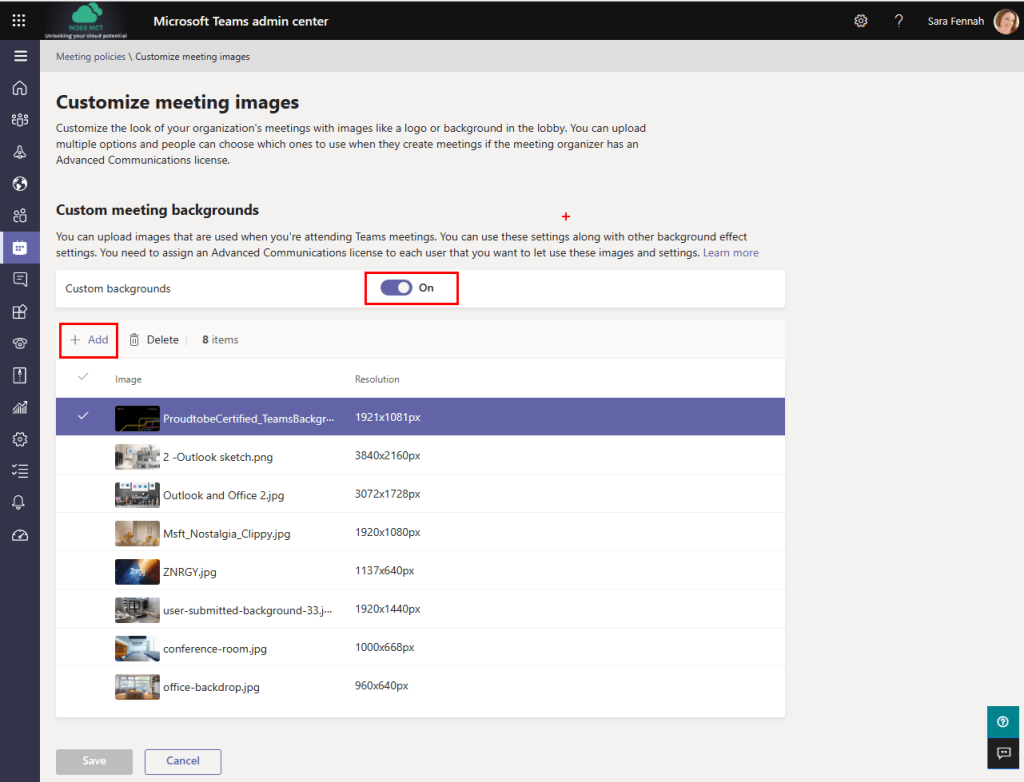Open the Messaging chat icon in sidebar
This screenshot has height=782, width=1024.
pos(20,279)
